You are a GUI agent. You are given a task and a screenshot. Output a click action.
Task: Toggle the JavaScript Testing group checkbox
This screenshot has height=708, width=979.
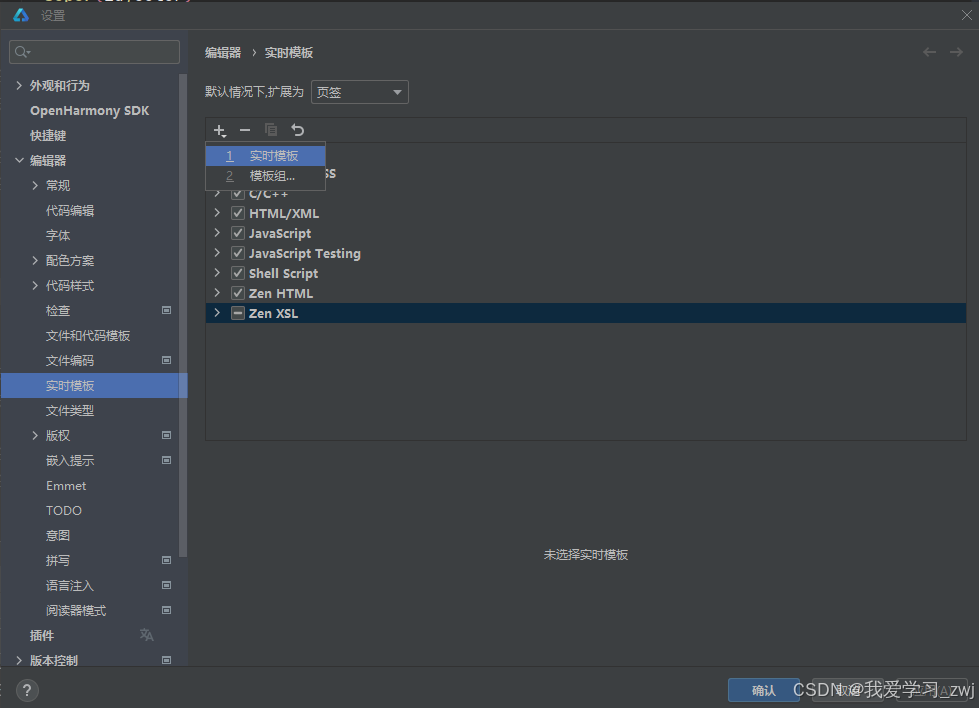coord(238,253)
